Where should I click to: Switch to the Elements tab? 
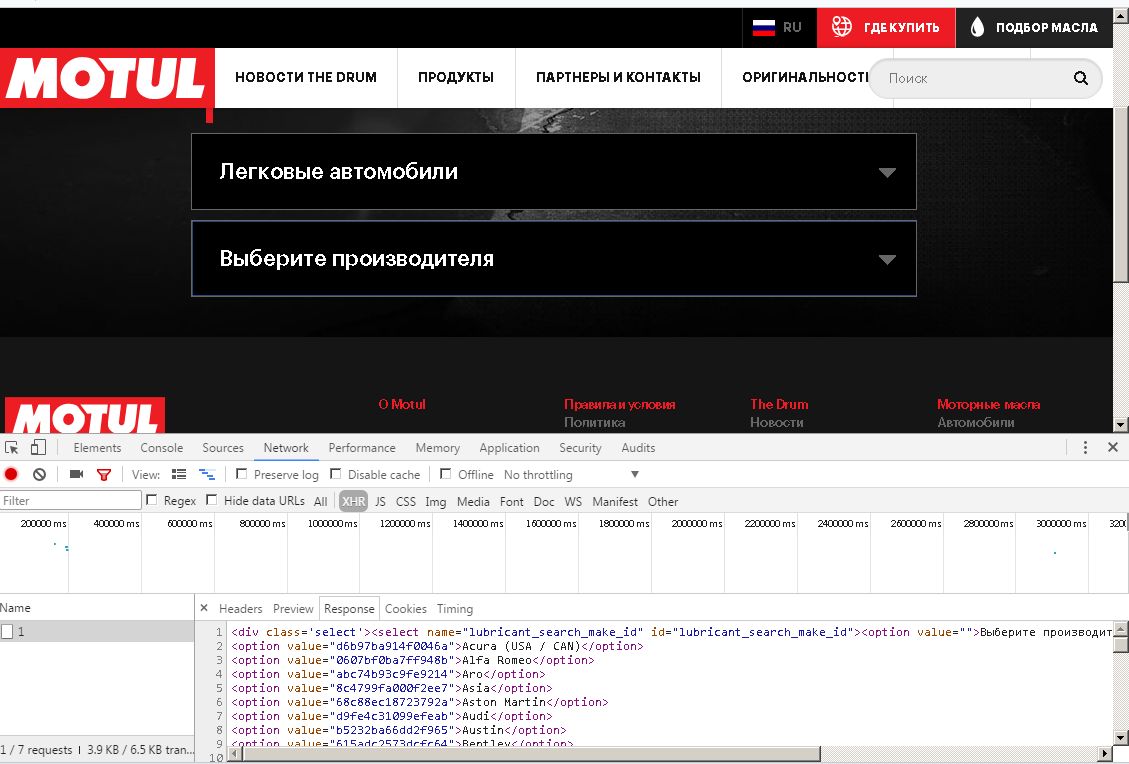(97, 448)
